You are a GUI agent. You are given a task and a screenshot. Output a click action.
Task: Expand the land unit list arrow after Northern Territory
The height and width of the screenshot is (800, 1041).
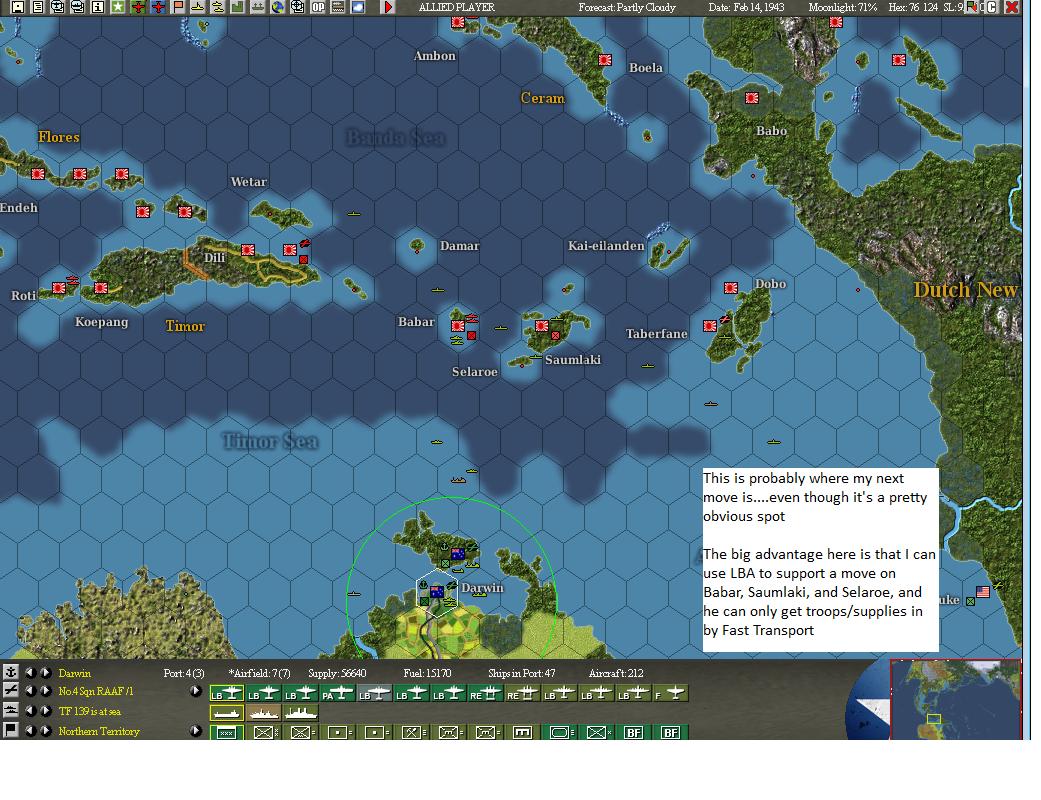(x=195, y=731)
